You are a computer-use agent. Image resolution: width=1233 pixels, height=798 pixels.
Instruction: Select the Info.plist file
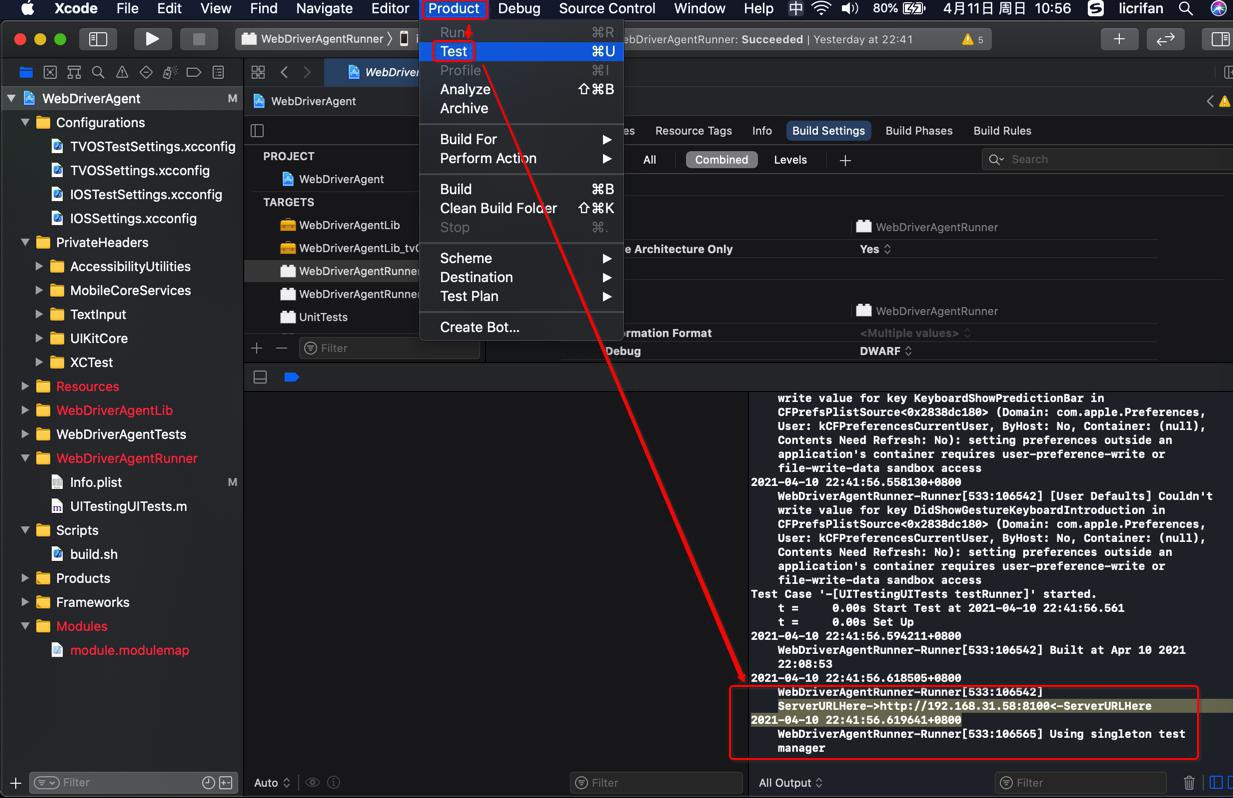(x=96, y=482)
